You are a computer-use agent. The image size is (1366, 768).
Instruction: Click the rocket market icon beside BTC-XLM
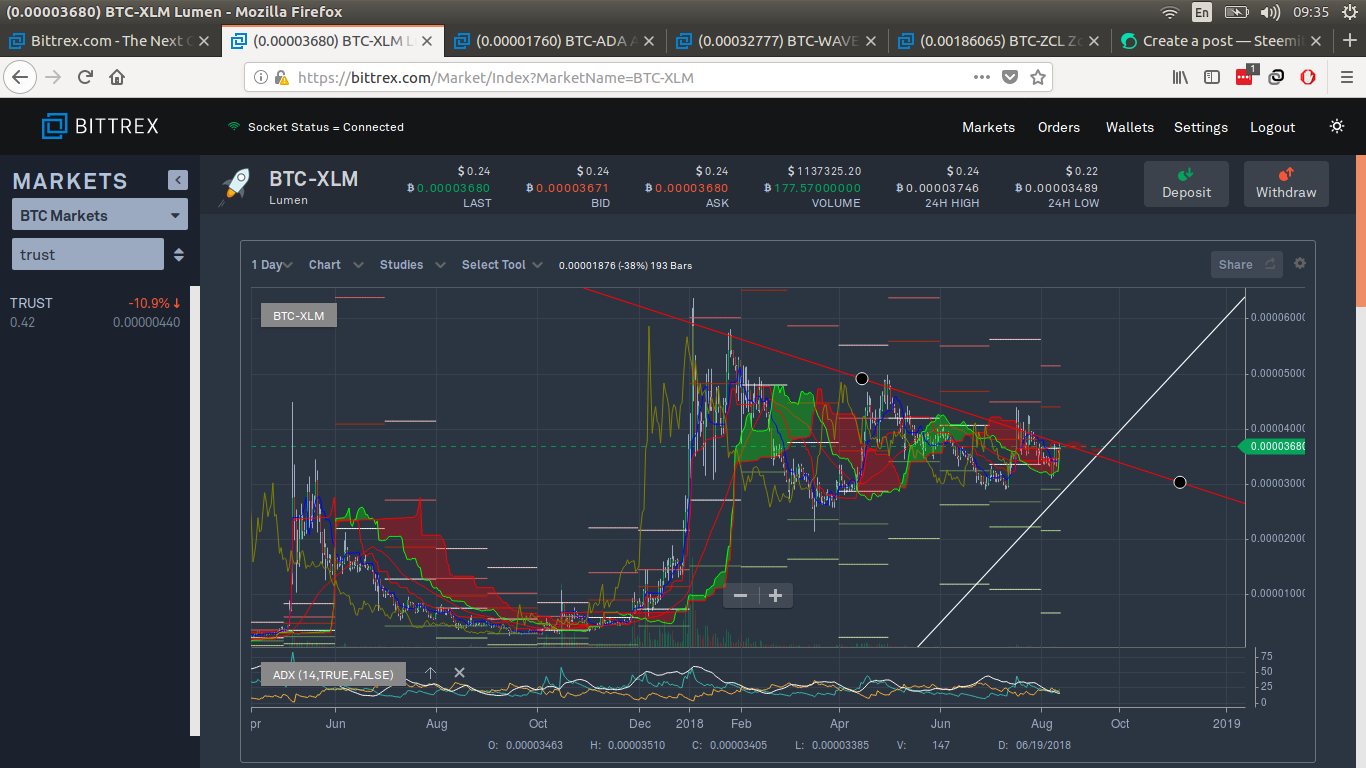235,186
